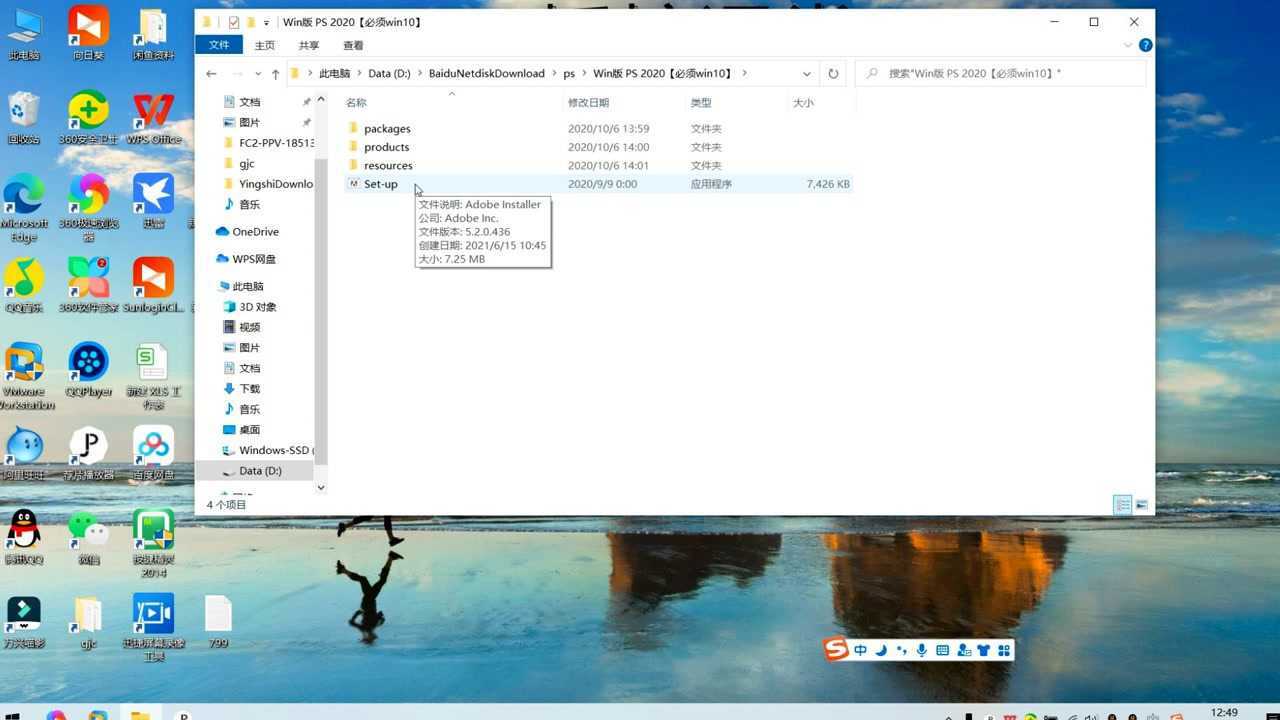The width and height of the screenshot is (1280, 720).
Task: Select Data (D:) drive in navigation pane
Action: pyautogui.click(x=260, y=470)
